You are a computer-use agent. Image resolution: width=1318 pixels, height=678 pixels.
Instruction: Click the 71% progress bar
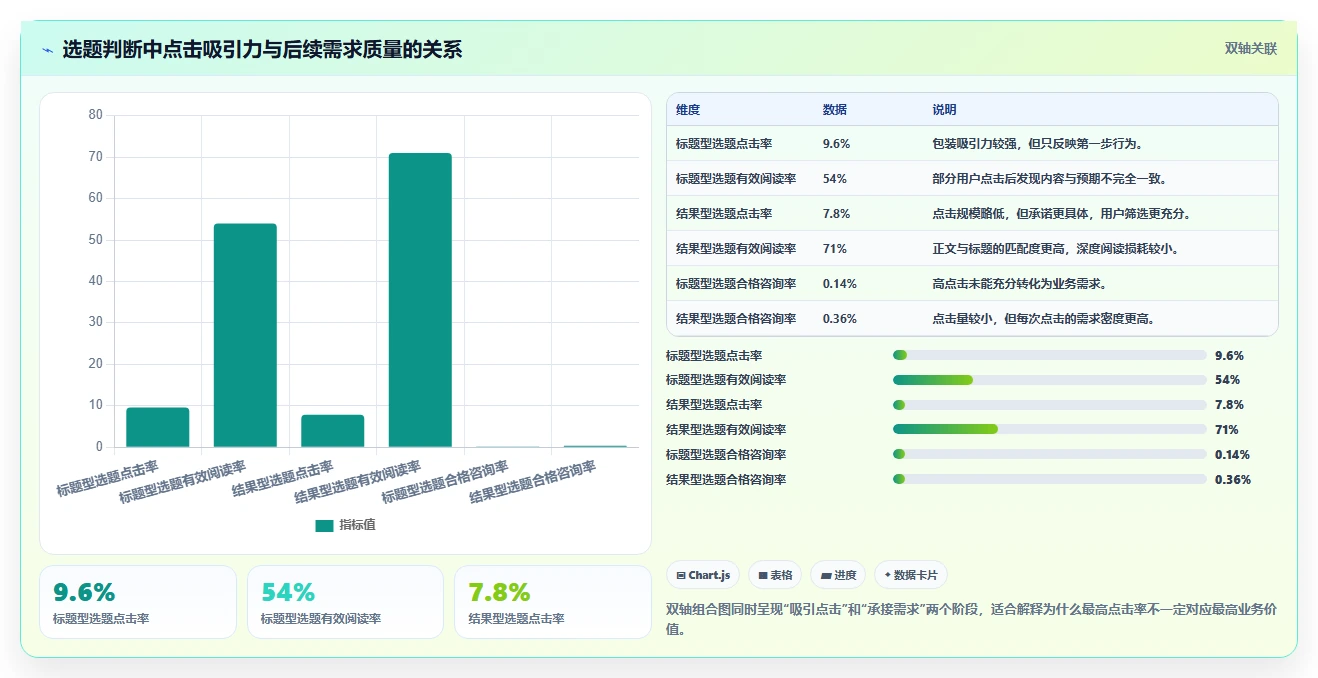pyautogui.click(x=1049, y=430)
